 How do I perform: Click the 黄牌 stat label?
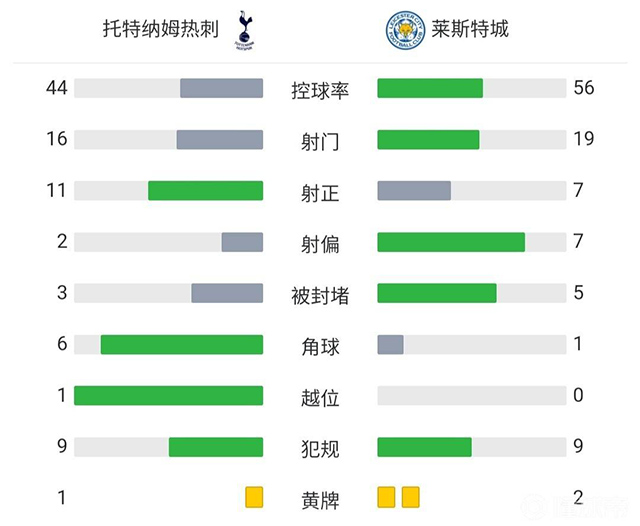[320, 500]
